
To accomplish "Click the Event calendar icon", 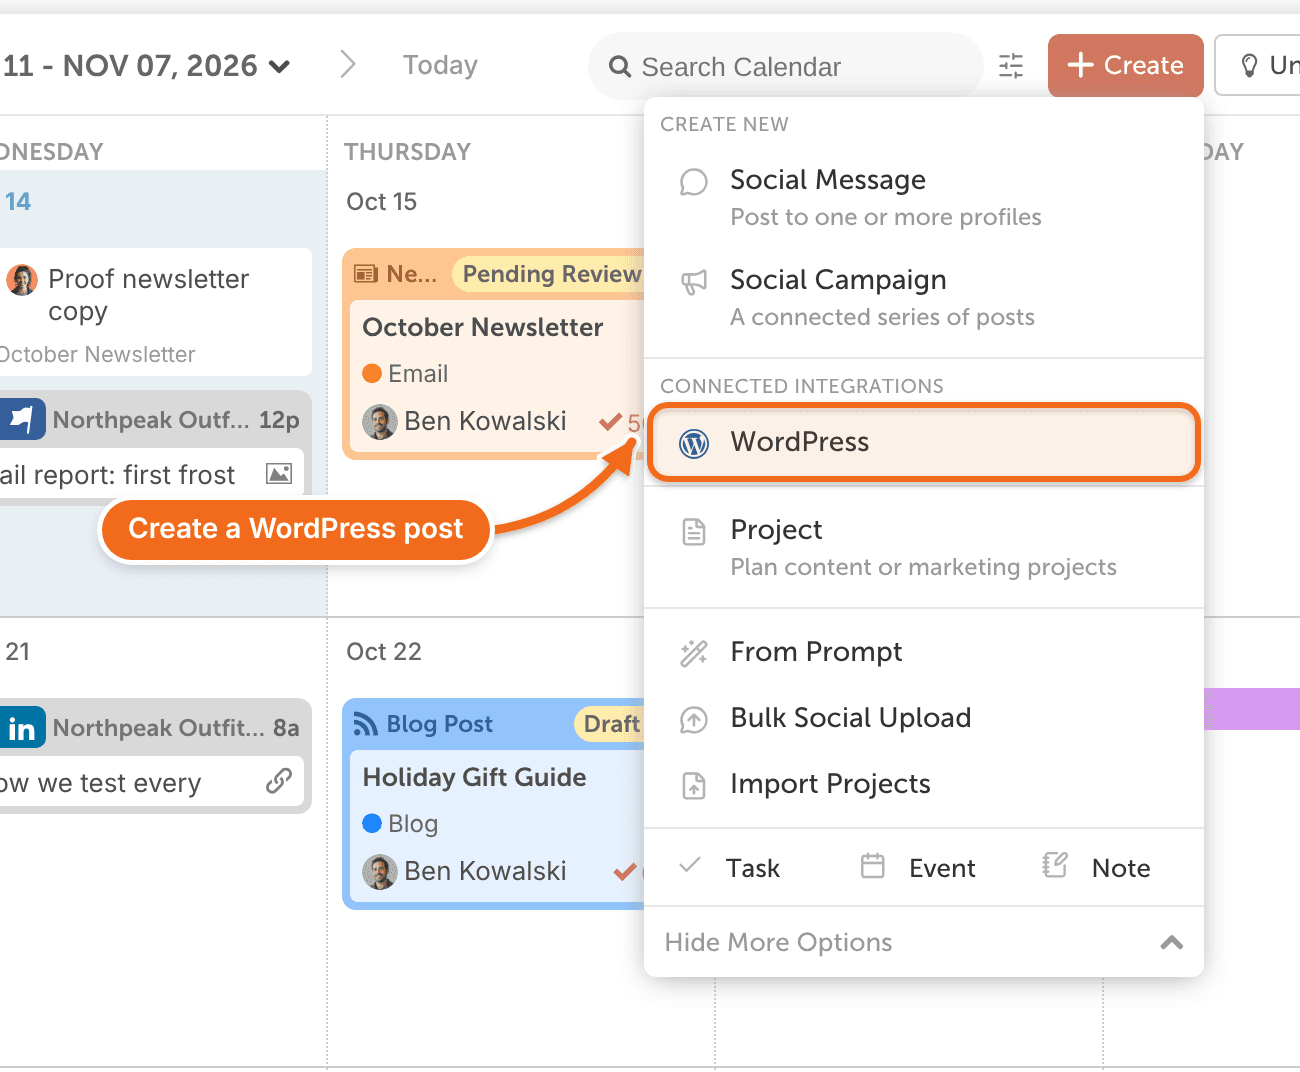I will pyautogui.click(x=873, y=866).
